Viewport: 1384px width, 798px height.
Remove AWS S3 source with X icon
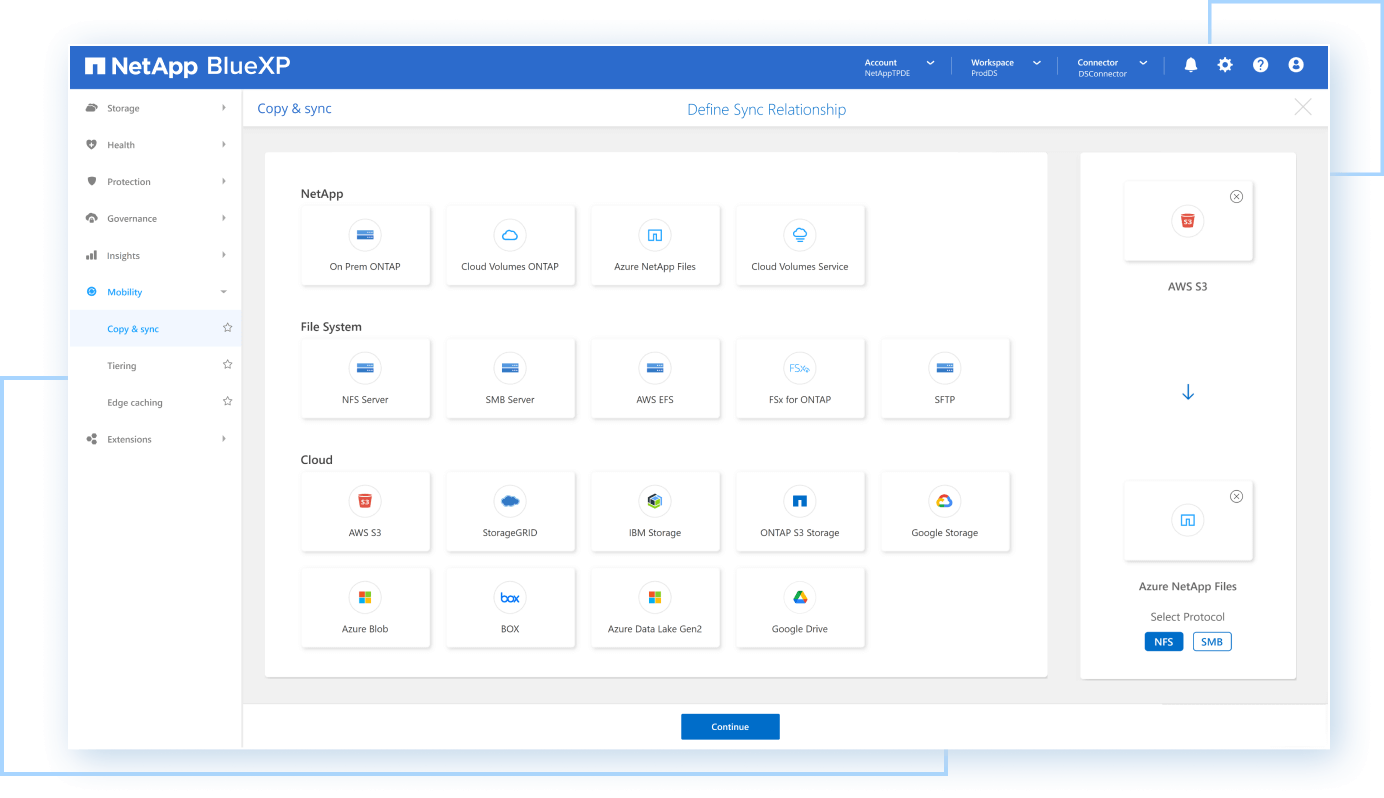(x=1236, y=197)
